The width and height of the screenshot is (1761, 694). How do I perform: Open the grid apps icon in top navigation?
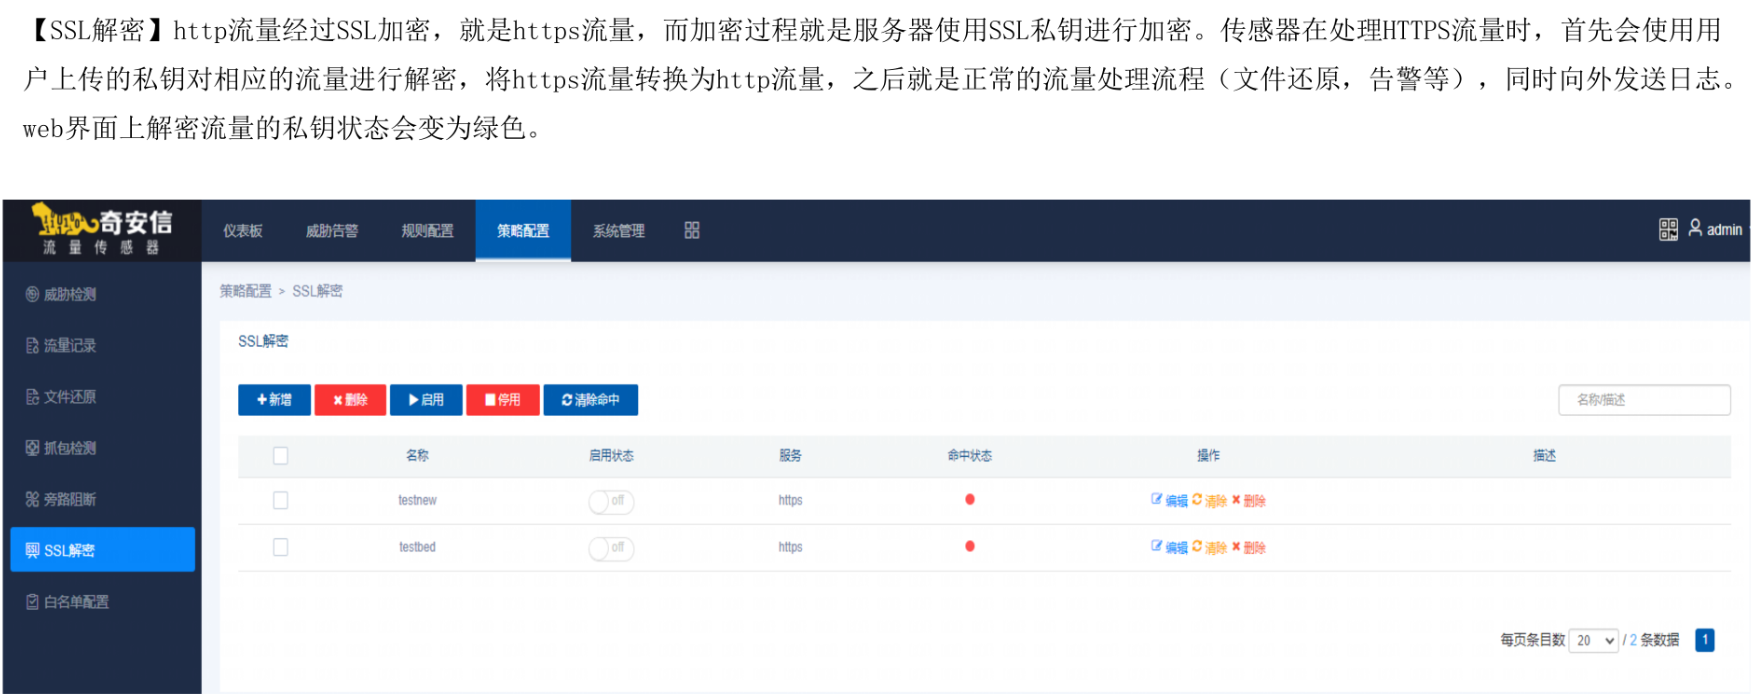pos(691,231)
